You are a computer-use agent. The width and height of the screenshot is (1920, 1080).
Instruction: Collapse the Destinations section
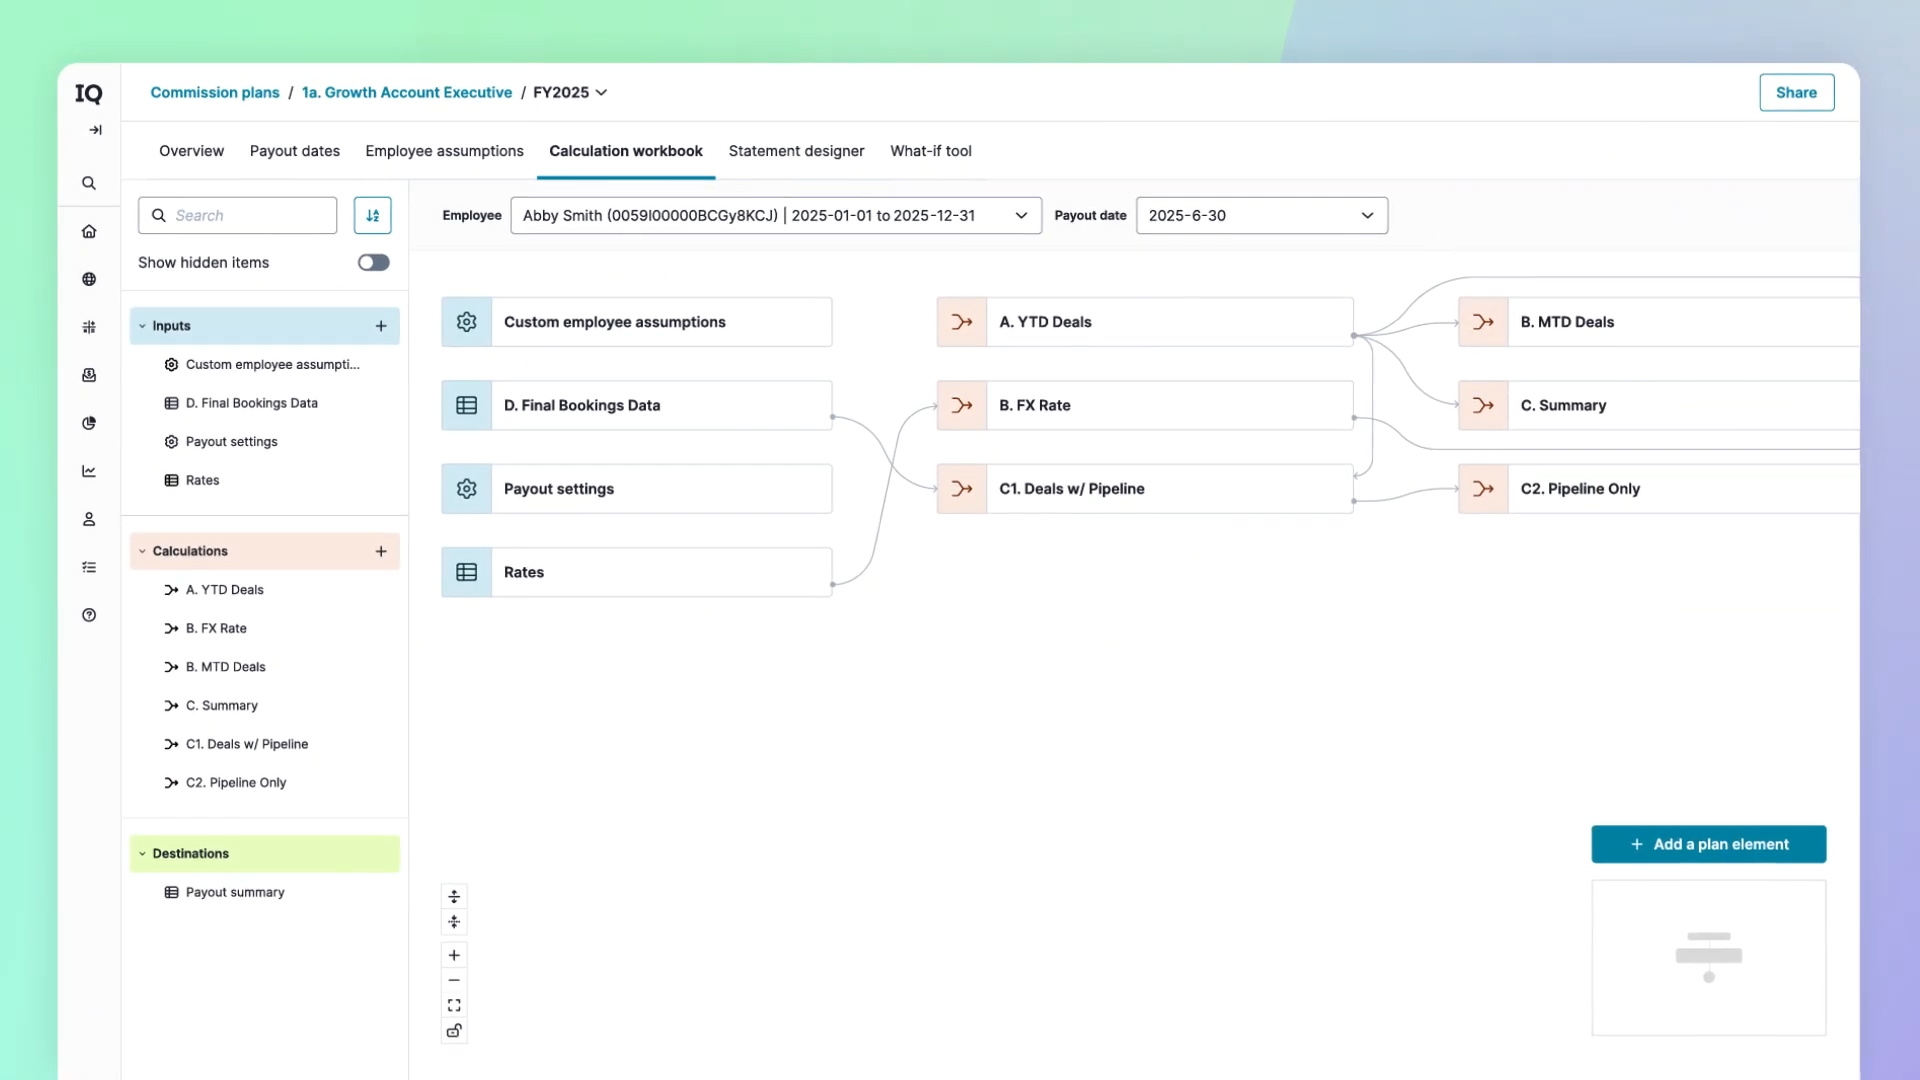(x=142, y=854)
